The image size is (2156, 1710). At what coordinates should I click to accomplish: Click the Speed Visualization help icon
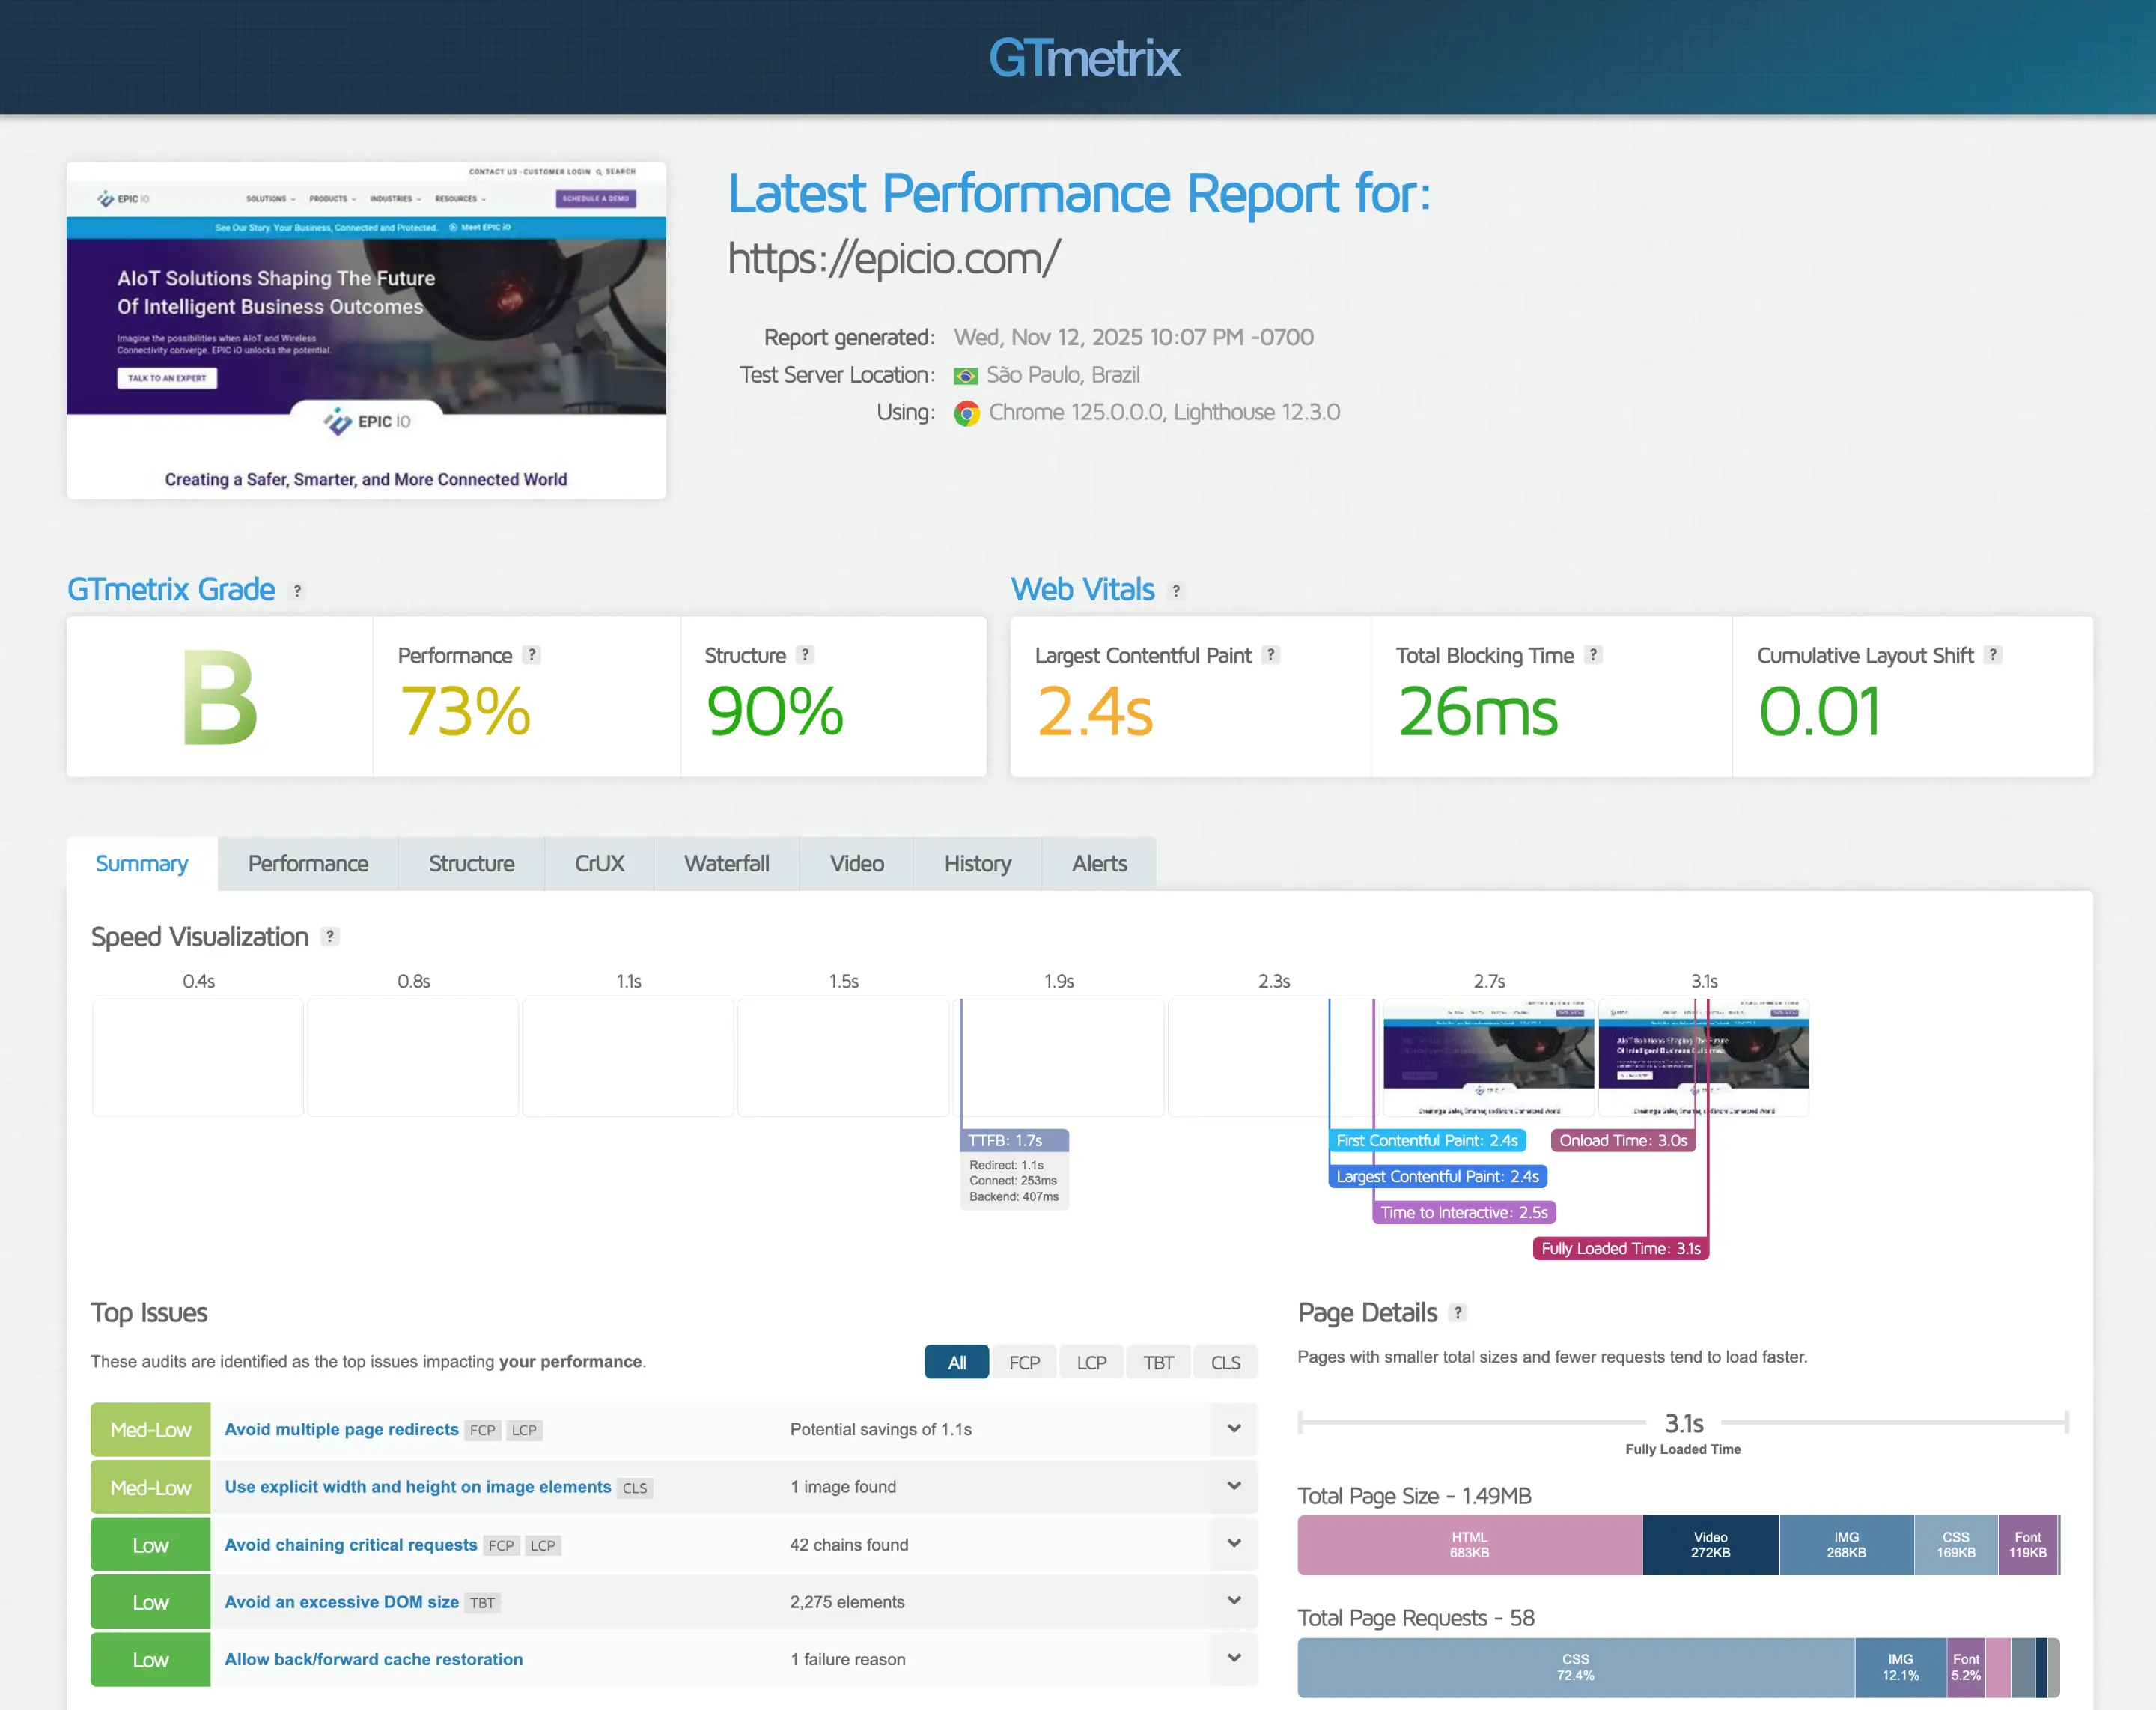tap(330, 937)
